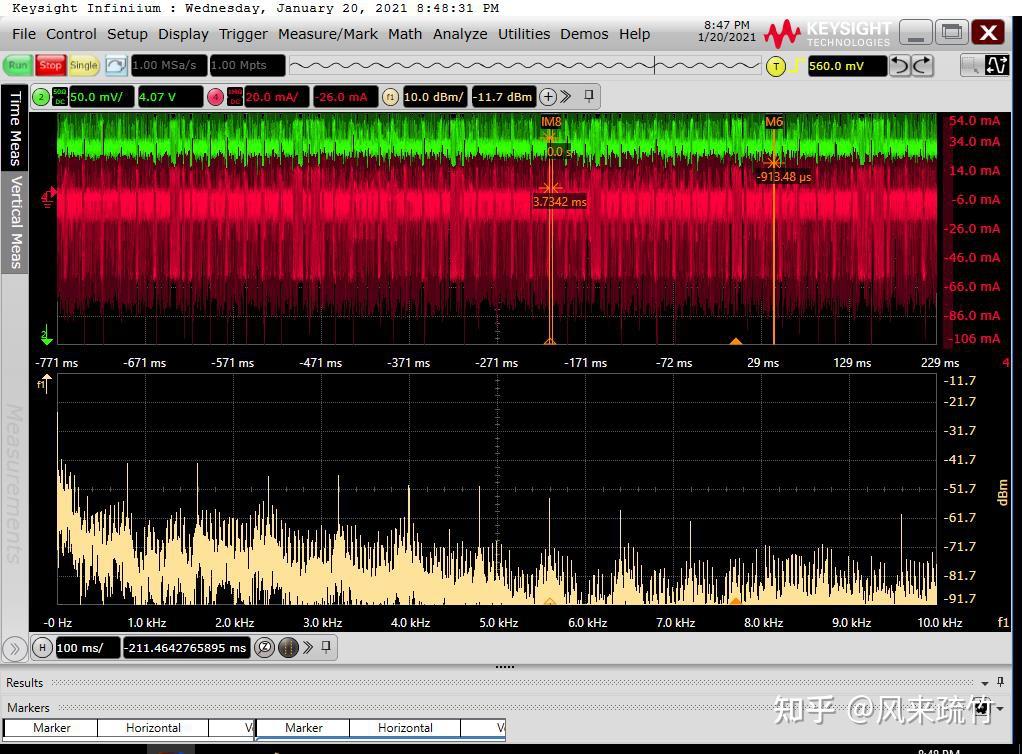Screen dimensions: 1022x754
Task: Click the 1.00 Mpts memory depth field
Action: 248,65
